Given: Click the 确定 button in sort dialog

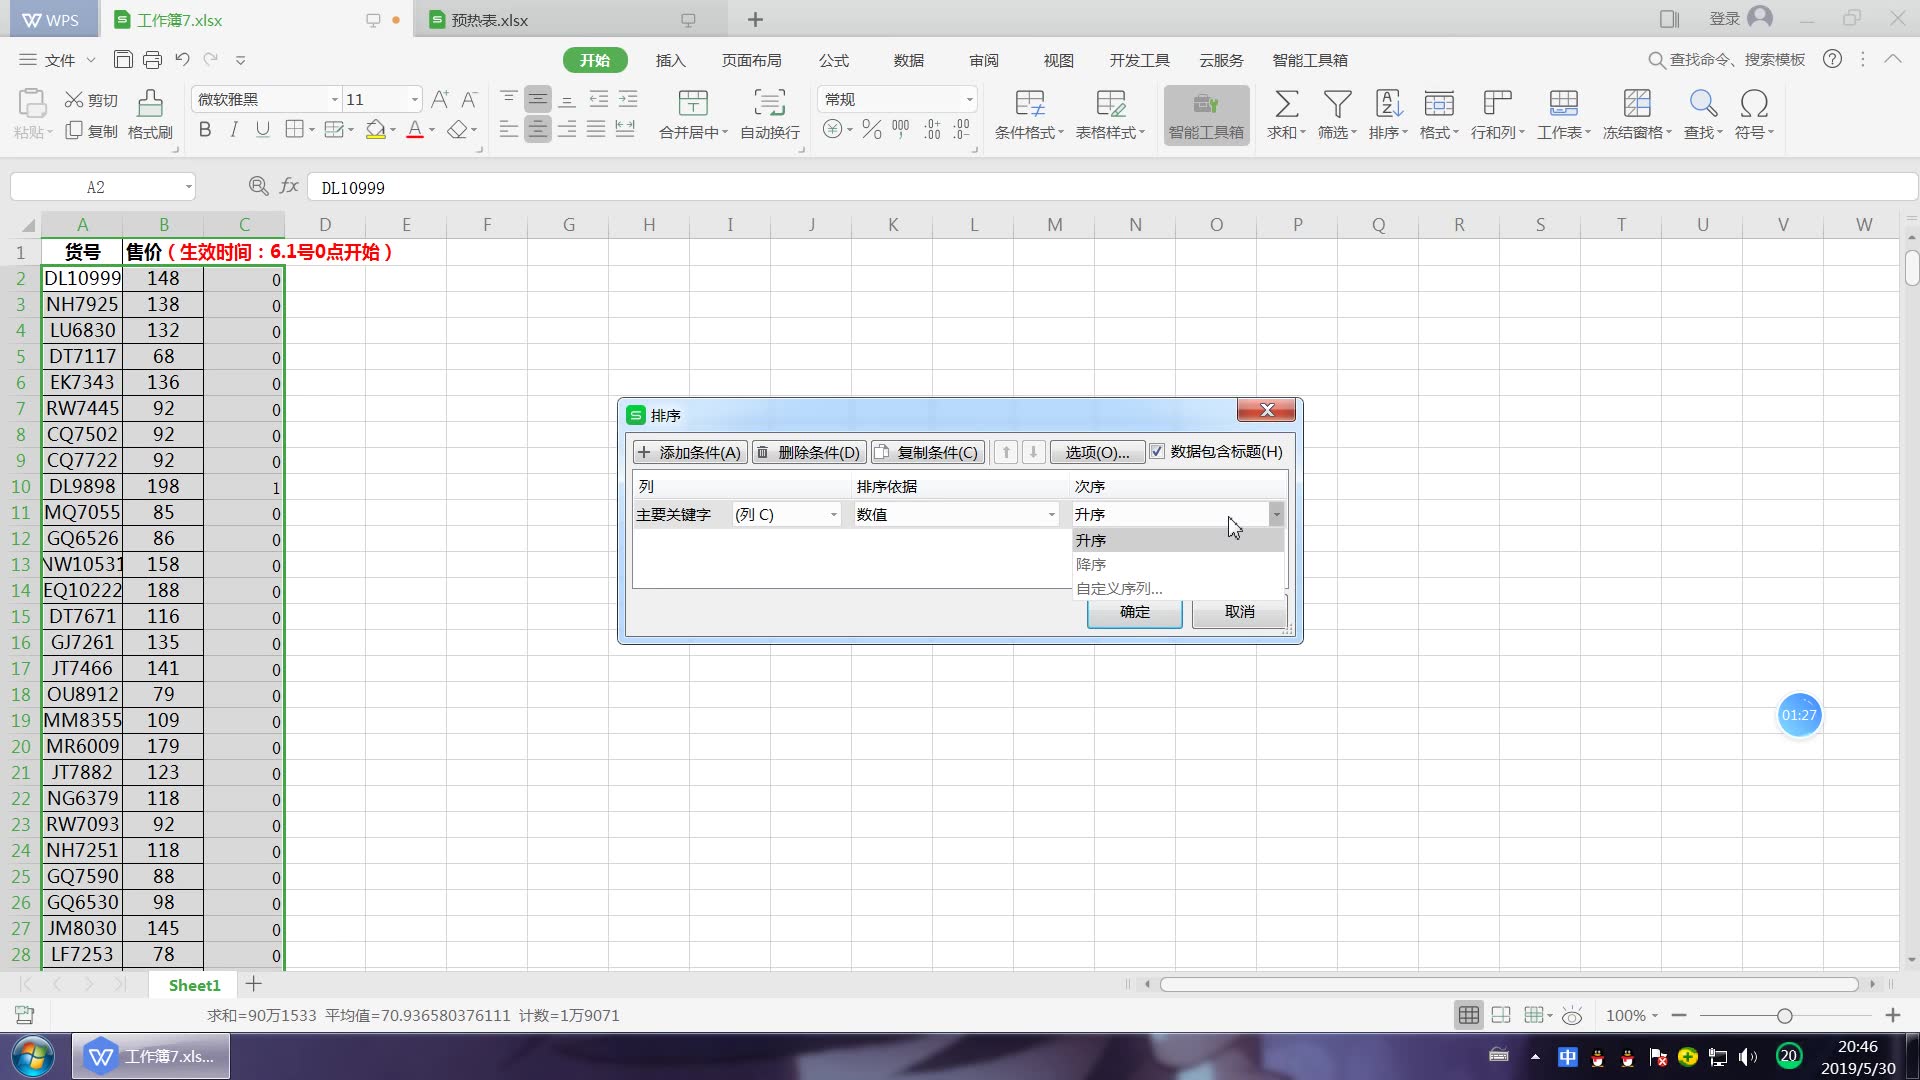Looking at the screenshot, I should click(x=1134, y=612).
